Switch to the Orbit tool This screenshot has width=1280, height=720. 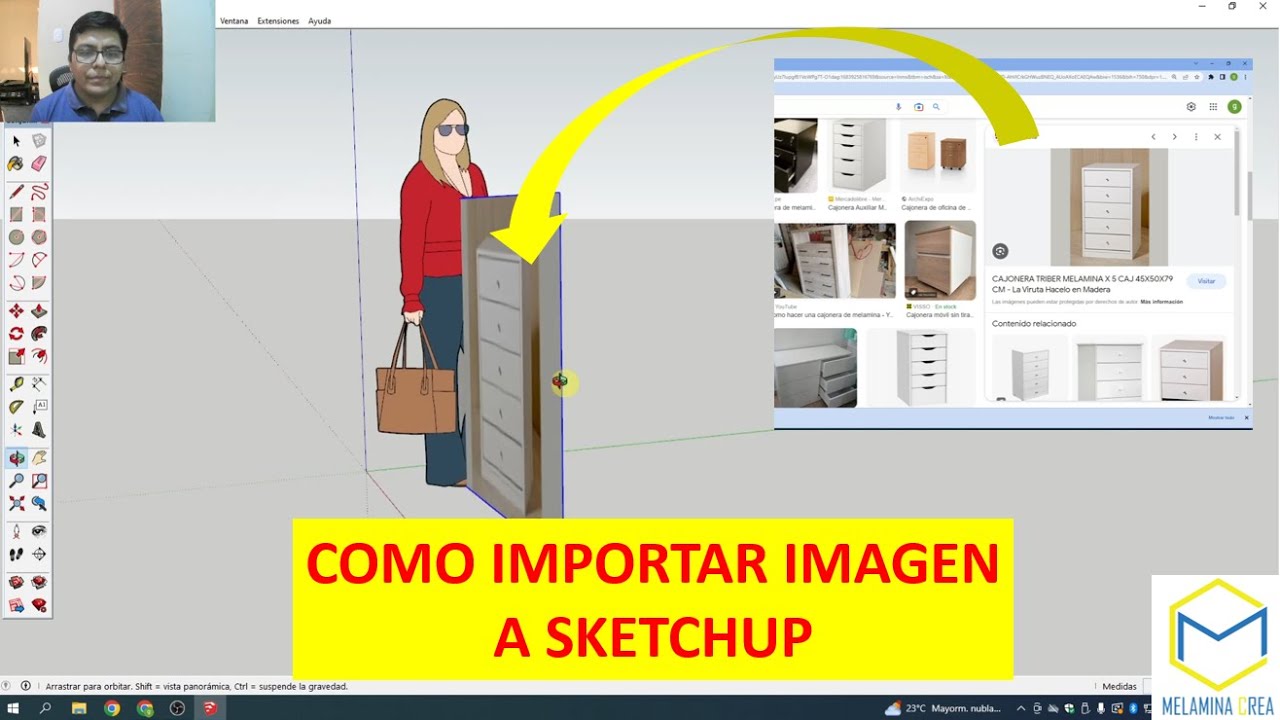click(x=16, y=458)
